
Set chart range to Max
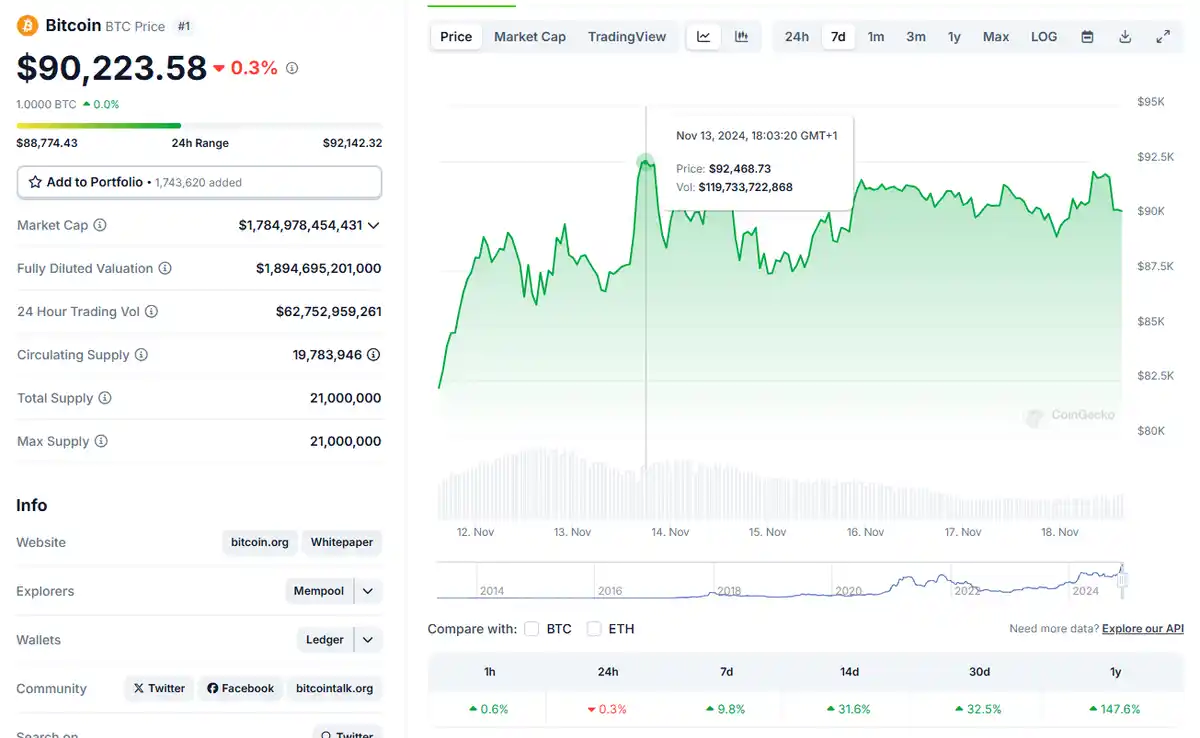pos(996,37)
